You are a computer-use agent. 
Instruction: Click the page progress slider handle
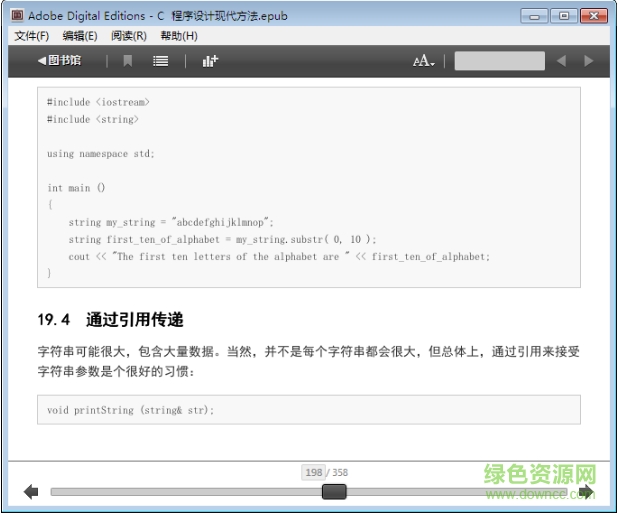click(334, 492)
